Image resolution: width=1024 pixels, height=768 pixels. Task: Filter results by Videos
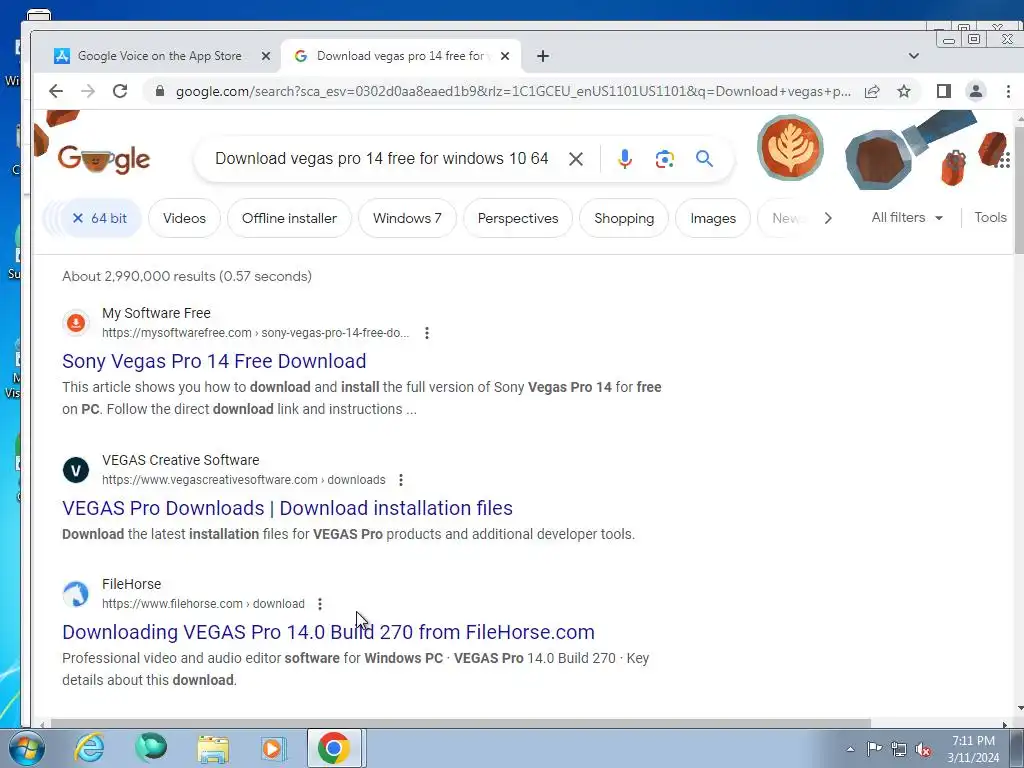click(184, 218)
